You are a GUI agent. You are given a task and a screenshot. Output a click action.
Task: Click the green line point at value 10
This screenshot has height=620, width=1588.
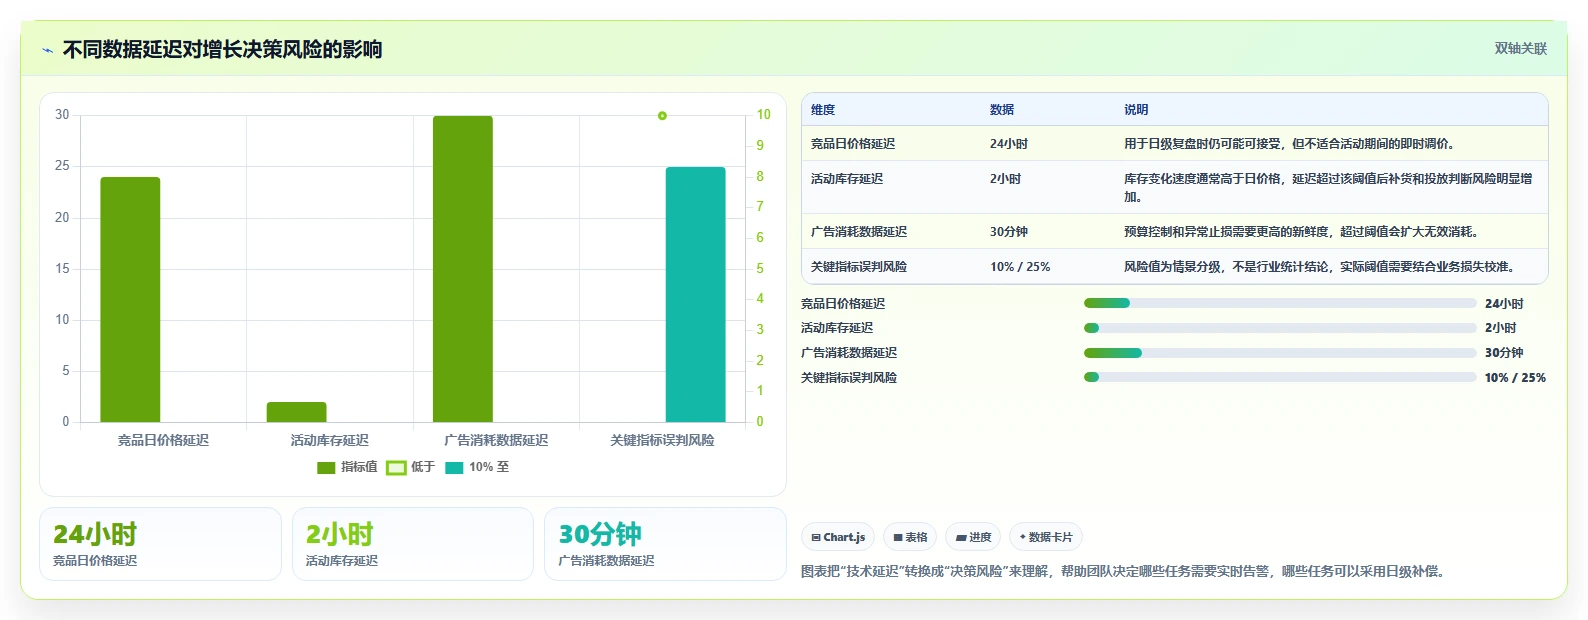click(662, 116)
